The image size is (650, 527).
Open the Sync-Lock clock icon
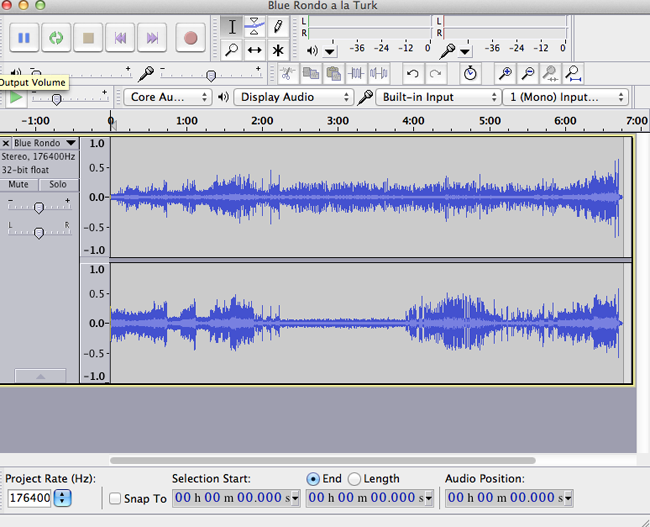point(470,73)
